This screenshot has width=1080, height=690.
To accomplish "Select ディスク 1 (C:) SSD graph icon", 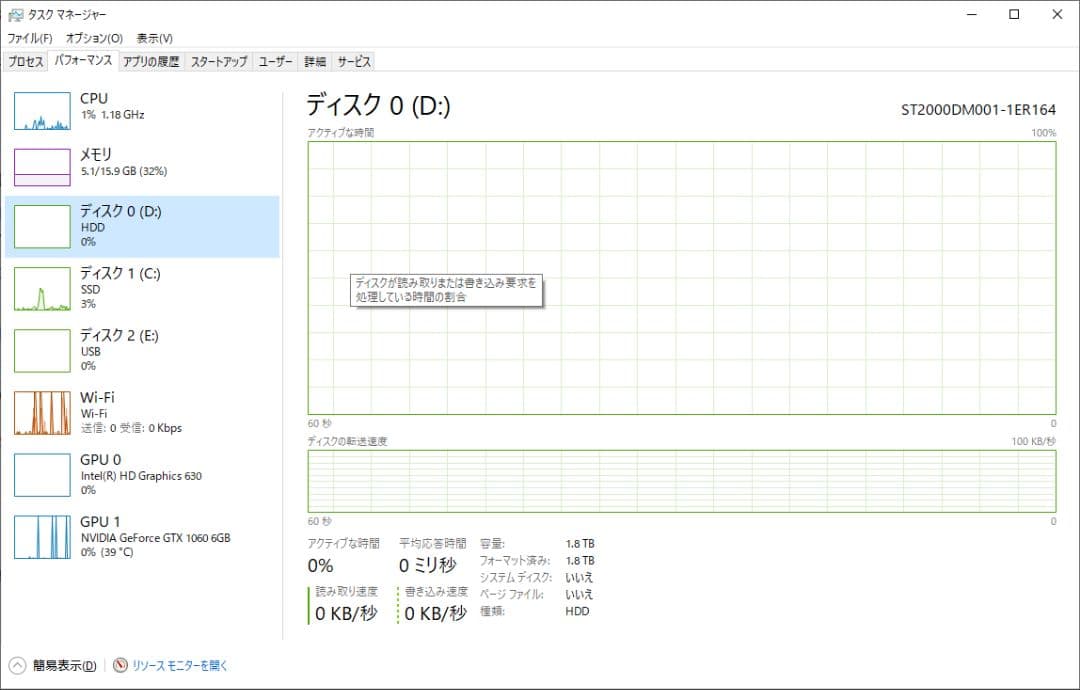I will (42, 291).
